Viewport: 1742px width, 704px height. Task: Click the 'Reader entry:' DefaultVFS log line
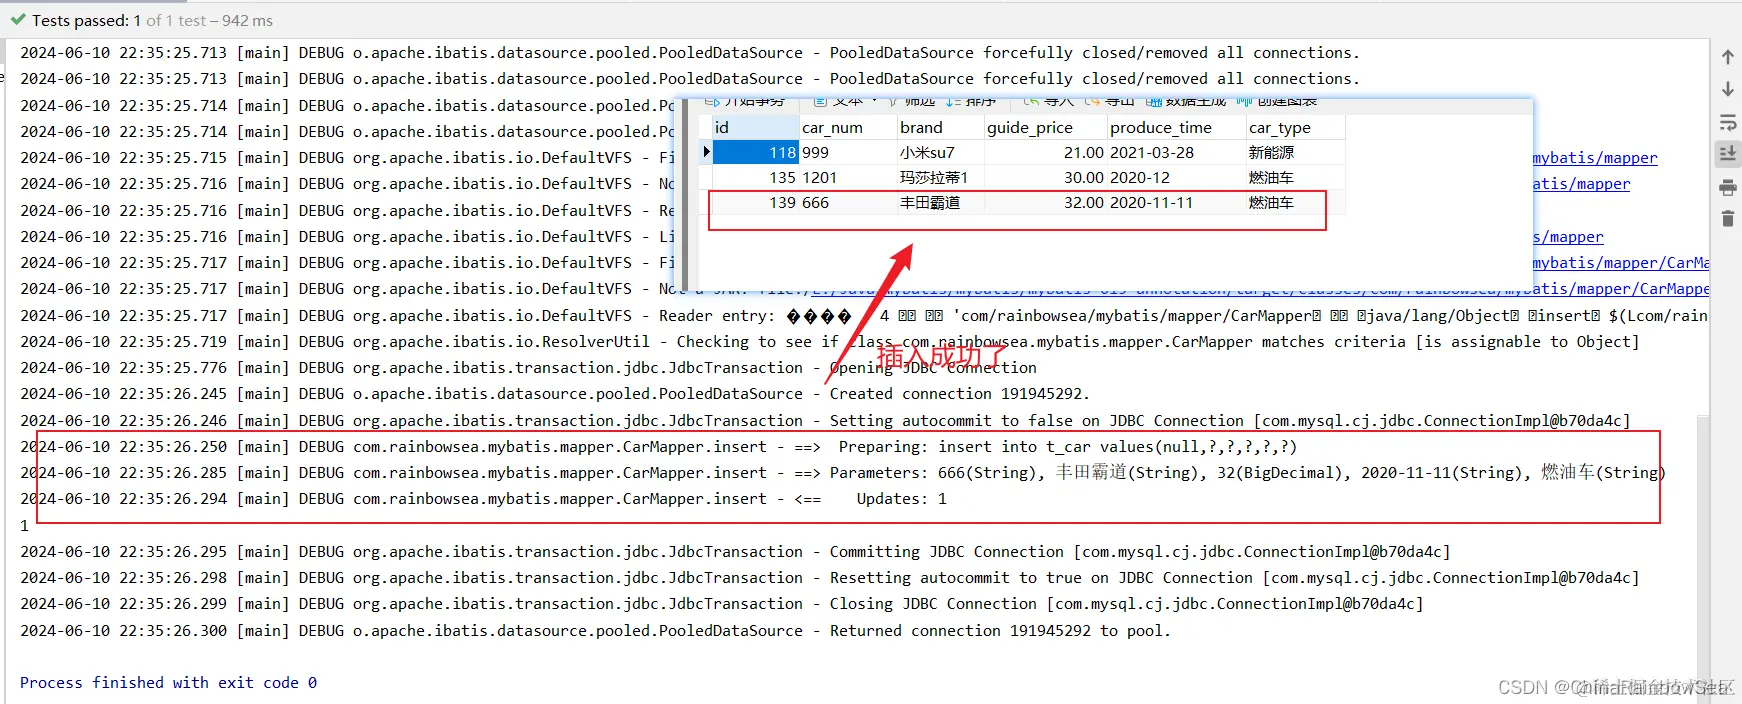coord(865,316)
